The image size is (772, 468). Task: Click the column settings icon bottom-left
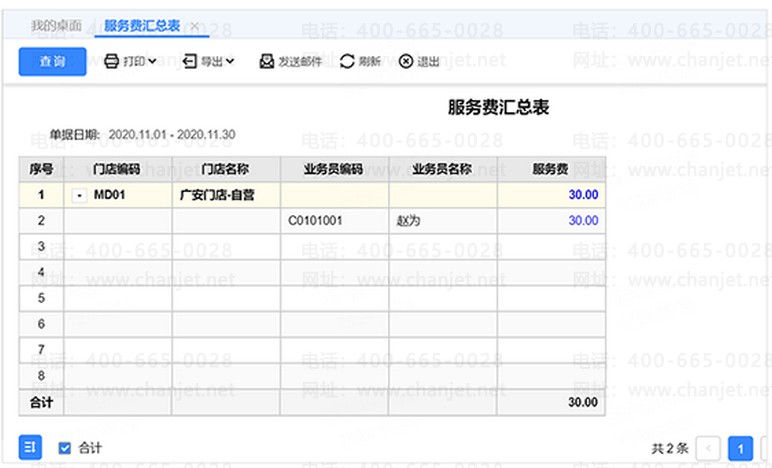click(30, 447)
